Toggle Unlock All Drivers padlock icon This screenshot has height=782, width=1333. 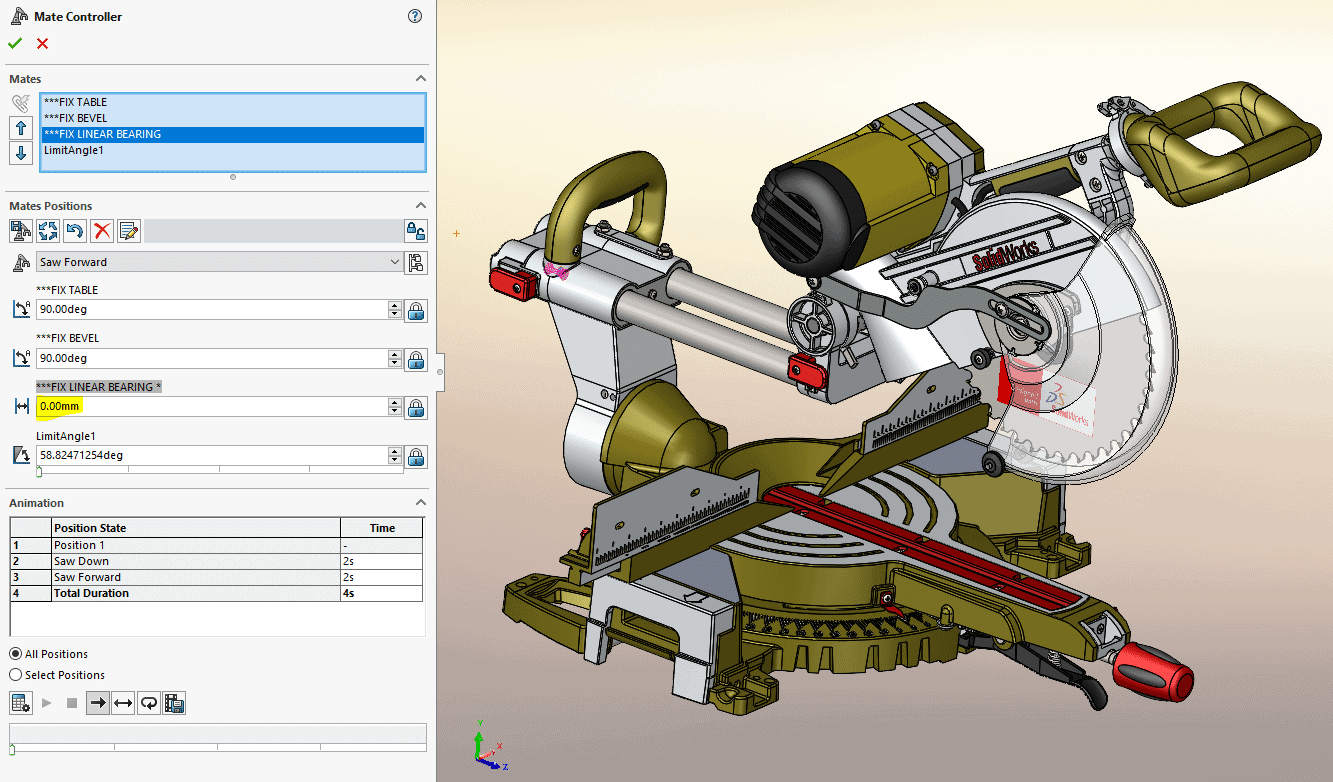tap(416, 231)
